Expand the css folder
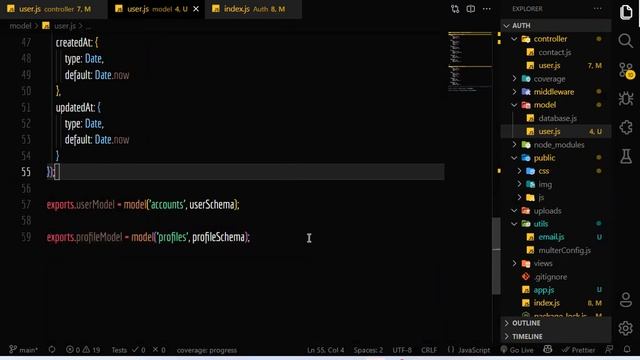This screenshot has width=640, height=360. click(519, 171)
